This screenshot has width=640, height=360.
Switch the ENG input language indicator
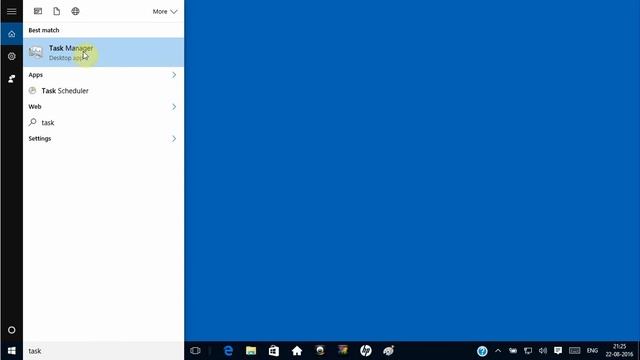click(x=592, y=351)
